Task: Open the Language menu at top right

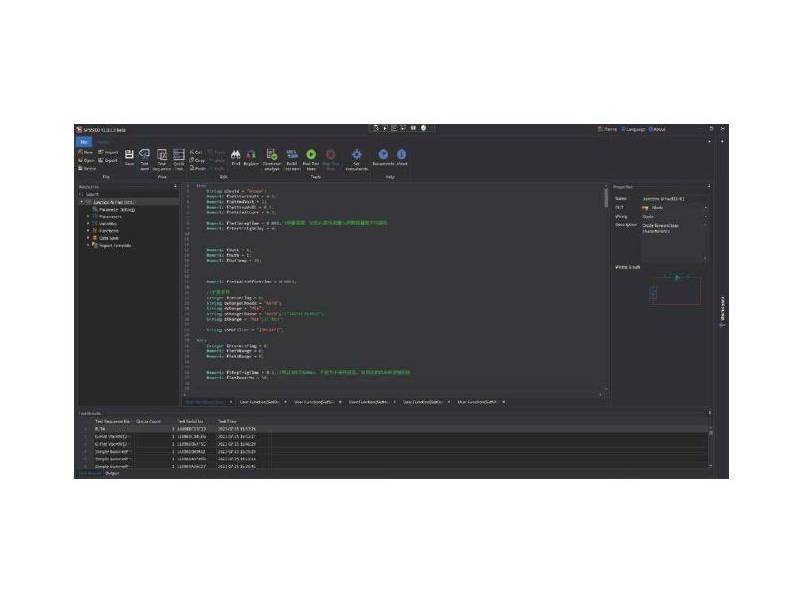Action: click(x=633, y=128)
